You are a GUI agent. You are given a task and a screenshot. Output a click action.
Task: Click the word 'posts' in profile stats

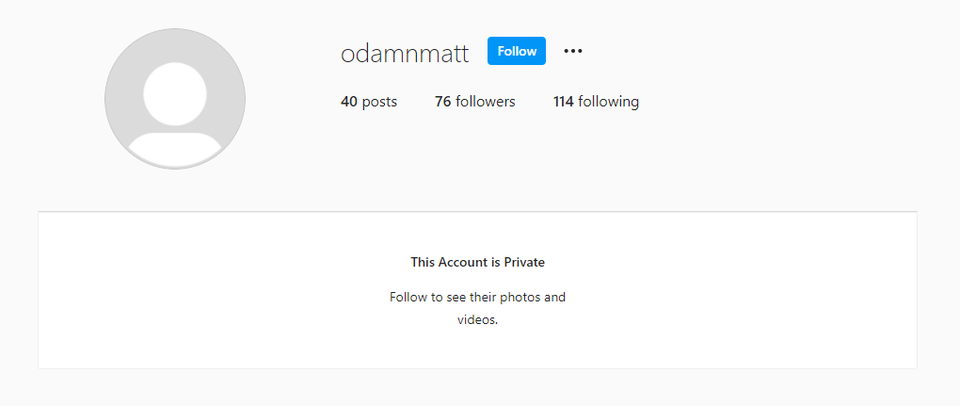click(x=380, y=102)
